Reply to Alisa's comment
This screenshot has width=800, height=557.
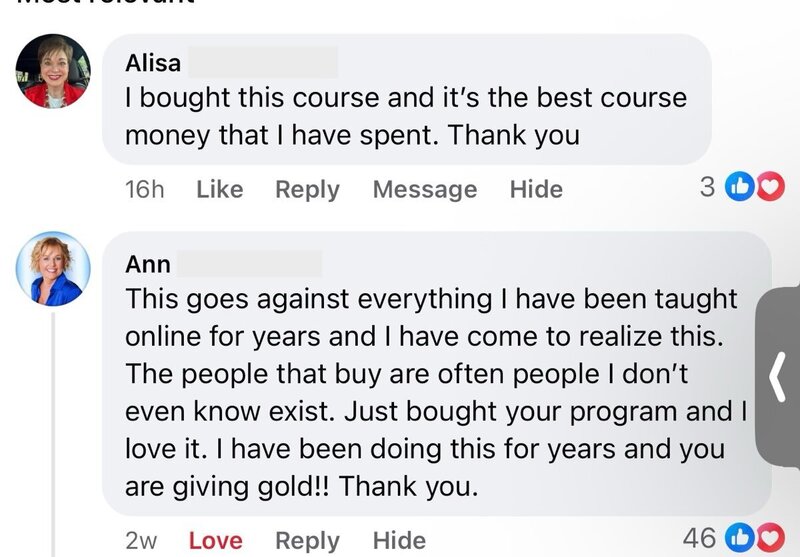307,189
